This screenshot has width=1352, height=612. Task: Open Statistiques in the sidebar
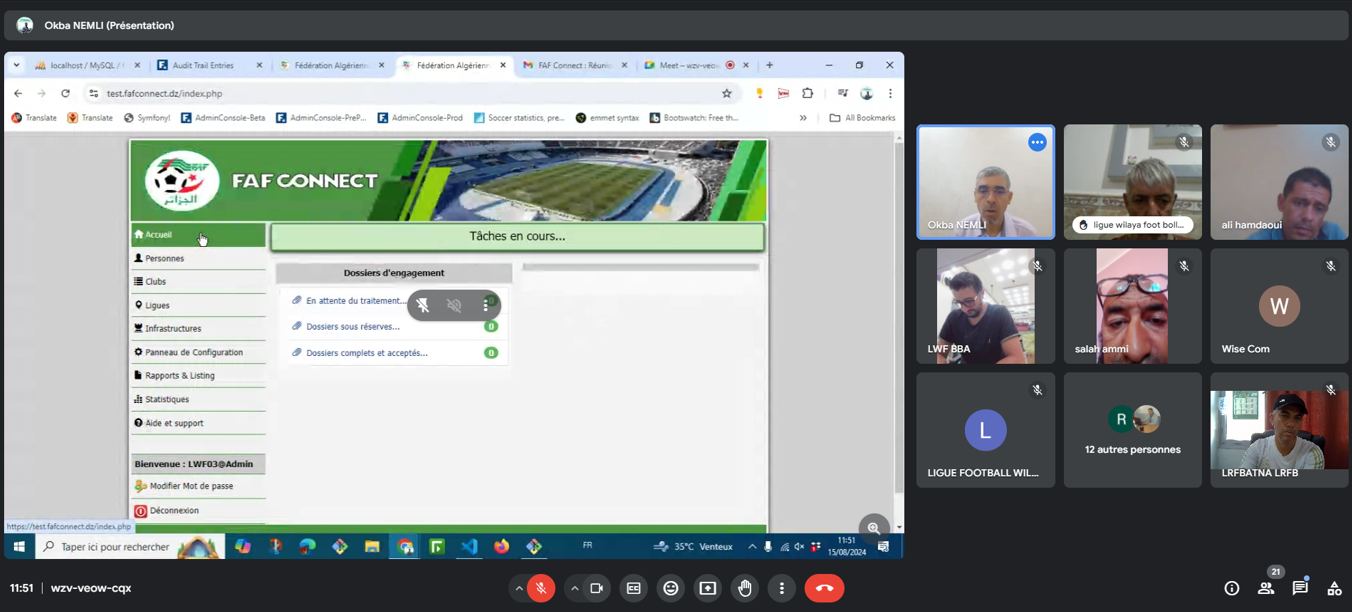tap(198, 399)
